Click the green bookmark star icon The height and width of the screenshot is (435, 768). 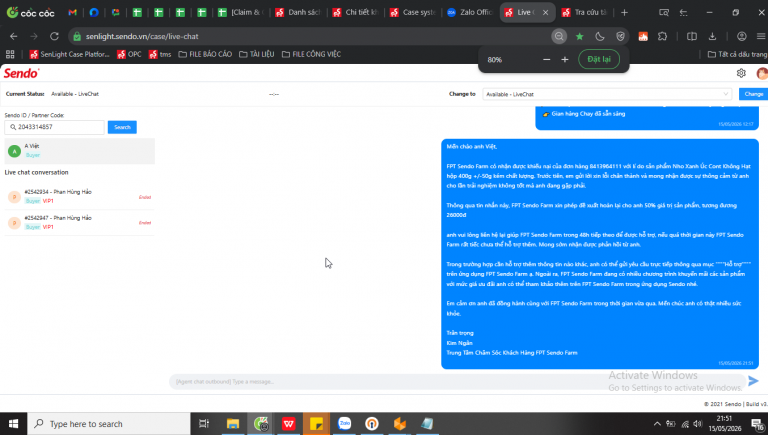coord(579,36)
